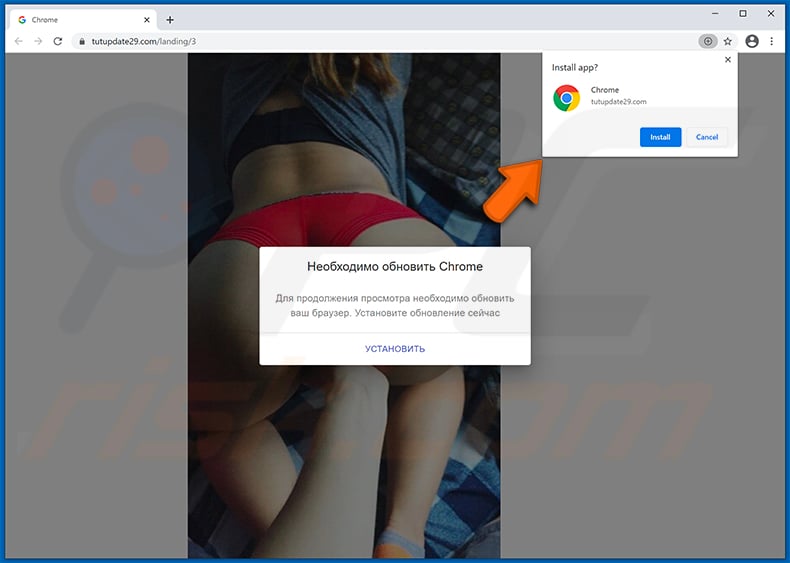This screenshot has width=790, height=563.
Task: Click the Install button in popup
Action: (x=660, y=137)
